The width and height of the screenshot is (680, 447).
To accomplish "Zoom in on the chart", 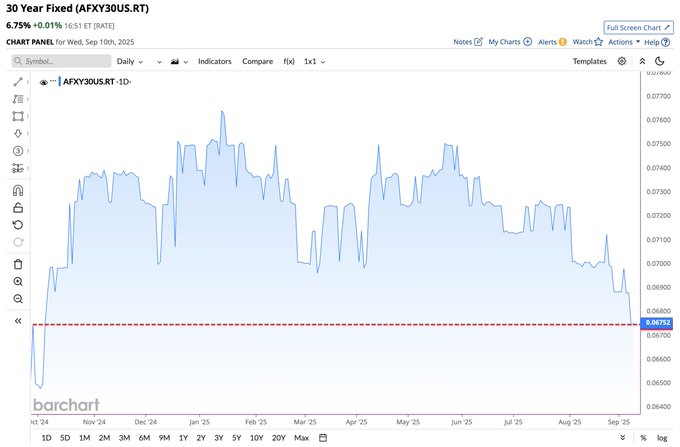I will pos(18,281).
